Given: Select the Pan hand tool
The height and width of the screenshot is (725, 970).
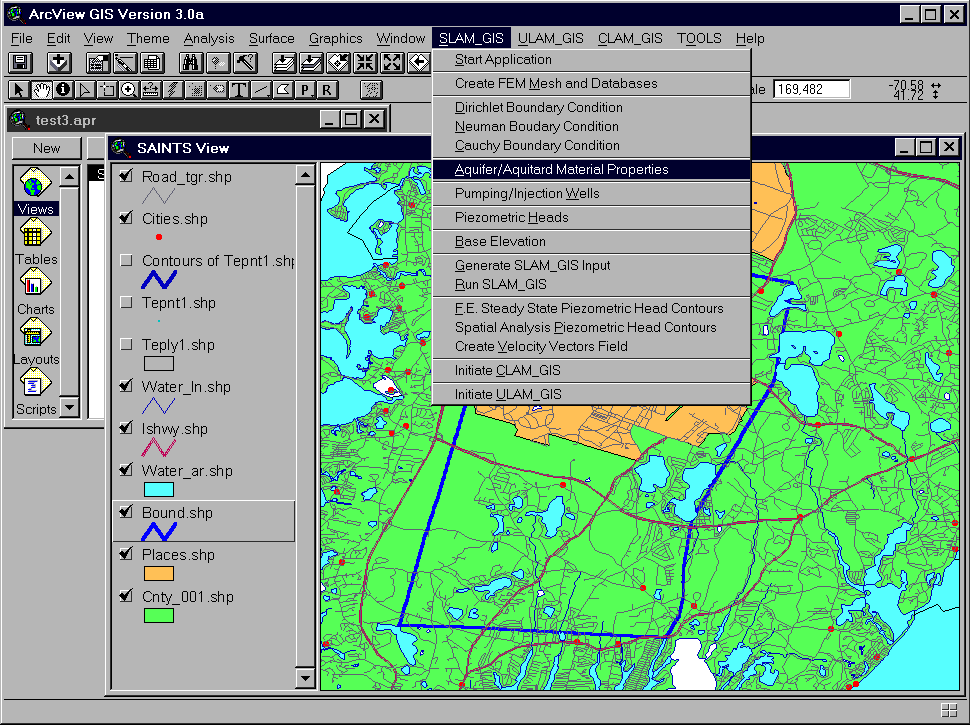Looking at the screenshot, I should click(41, 90).
